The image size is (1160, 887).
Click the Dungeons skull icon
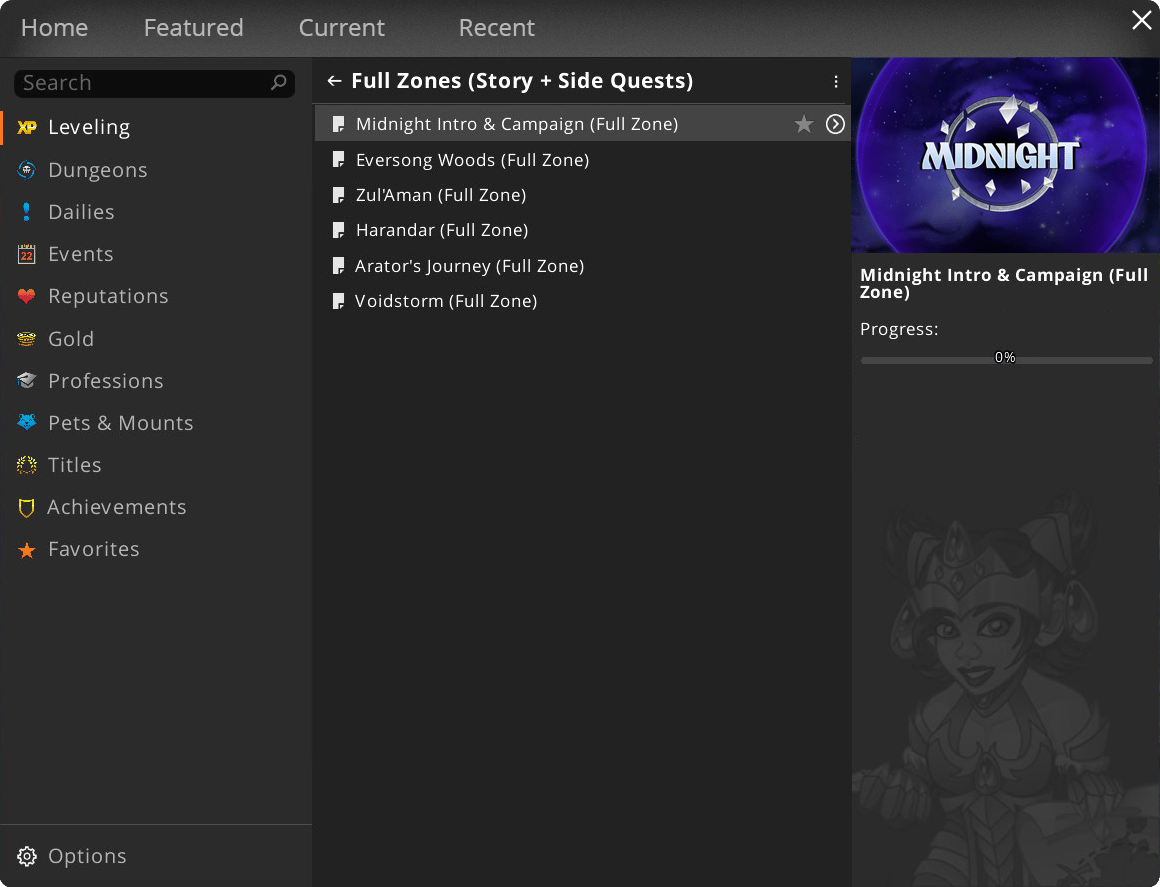tap(27, 170)
